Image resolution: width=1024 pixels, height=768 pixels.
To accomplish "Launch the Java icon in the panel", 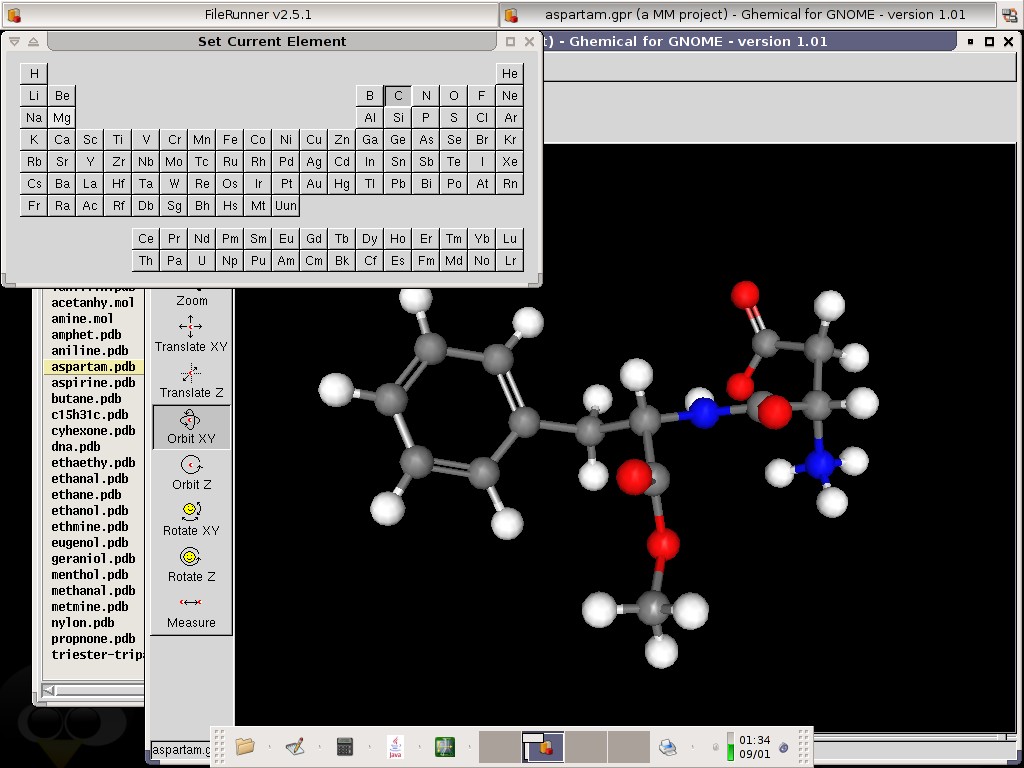I will (395, 746).
